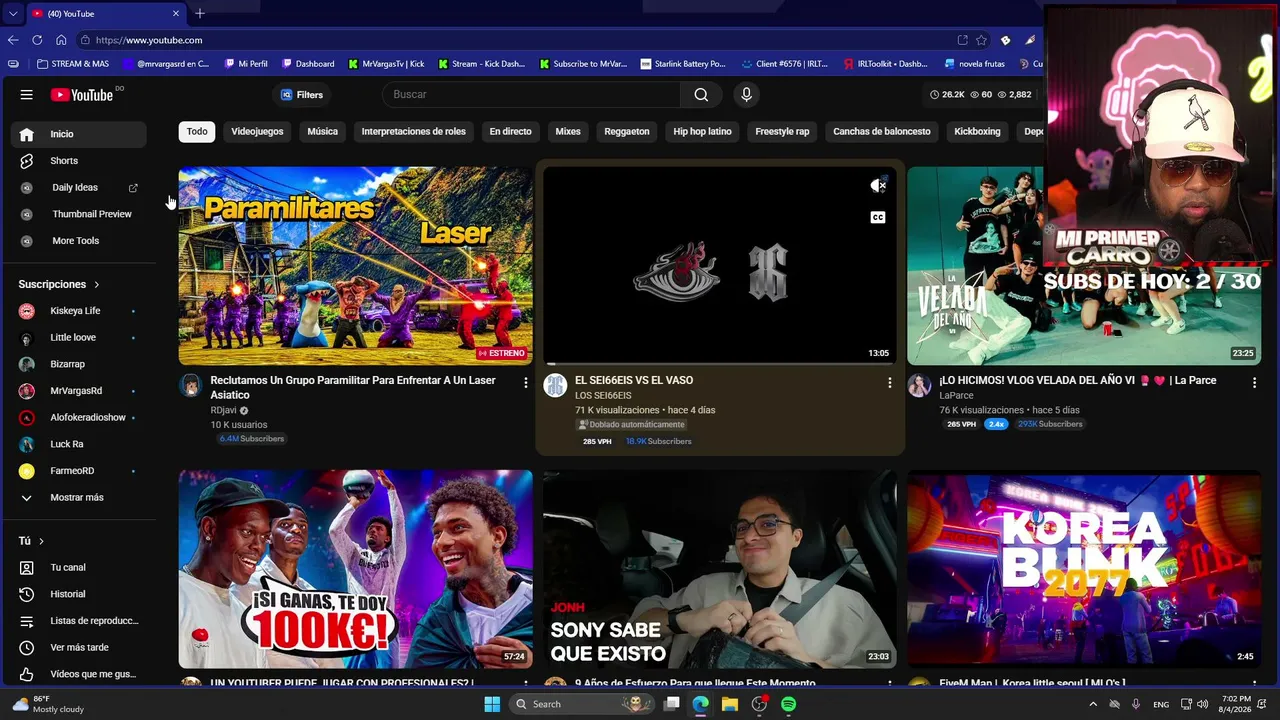The height and width of the screenshot is (720, 1280).
Task: Open the tab search dropdown arrow
Action: click(12, 14)
